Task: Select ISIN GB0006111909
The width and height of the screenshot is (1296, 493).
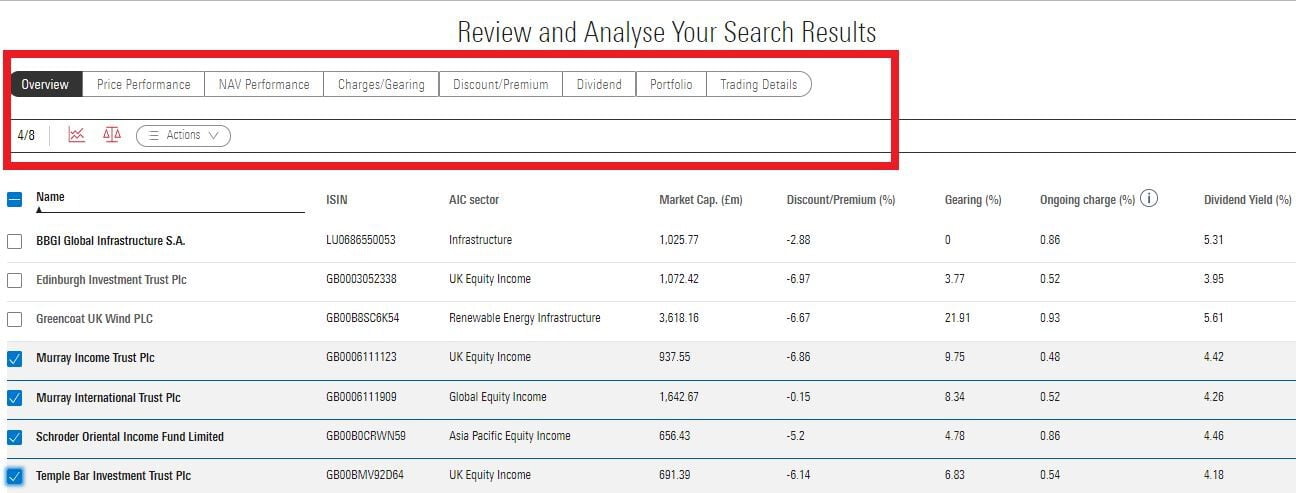Action: (361, 397)
